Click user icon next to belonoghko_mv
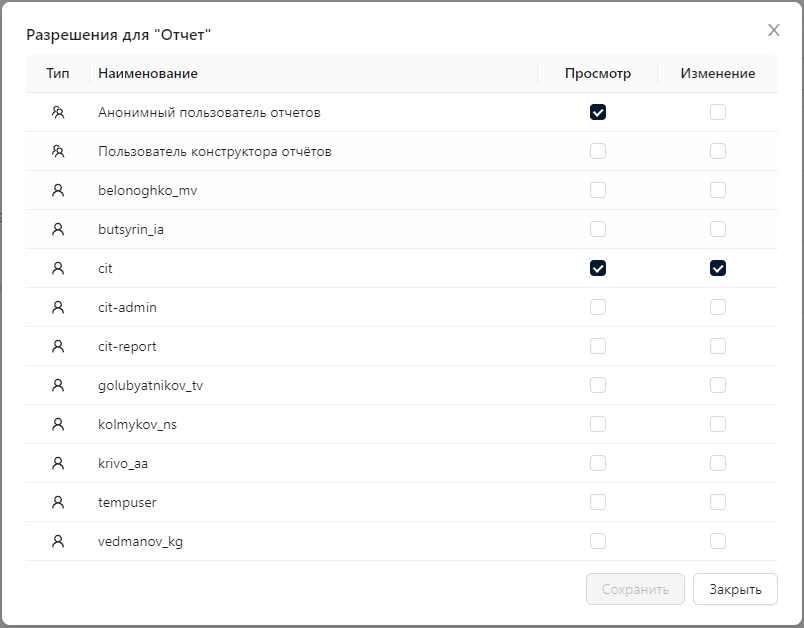The height and width of the screenshot is (628, 804). 58,190
